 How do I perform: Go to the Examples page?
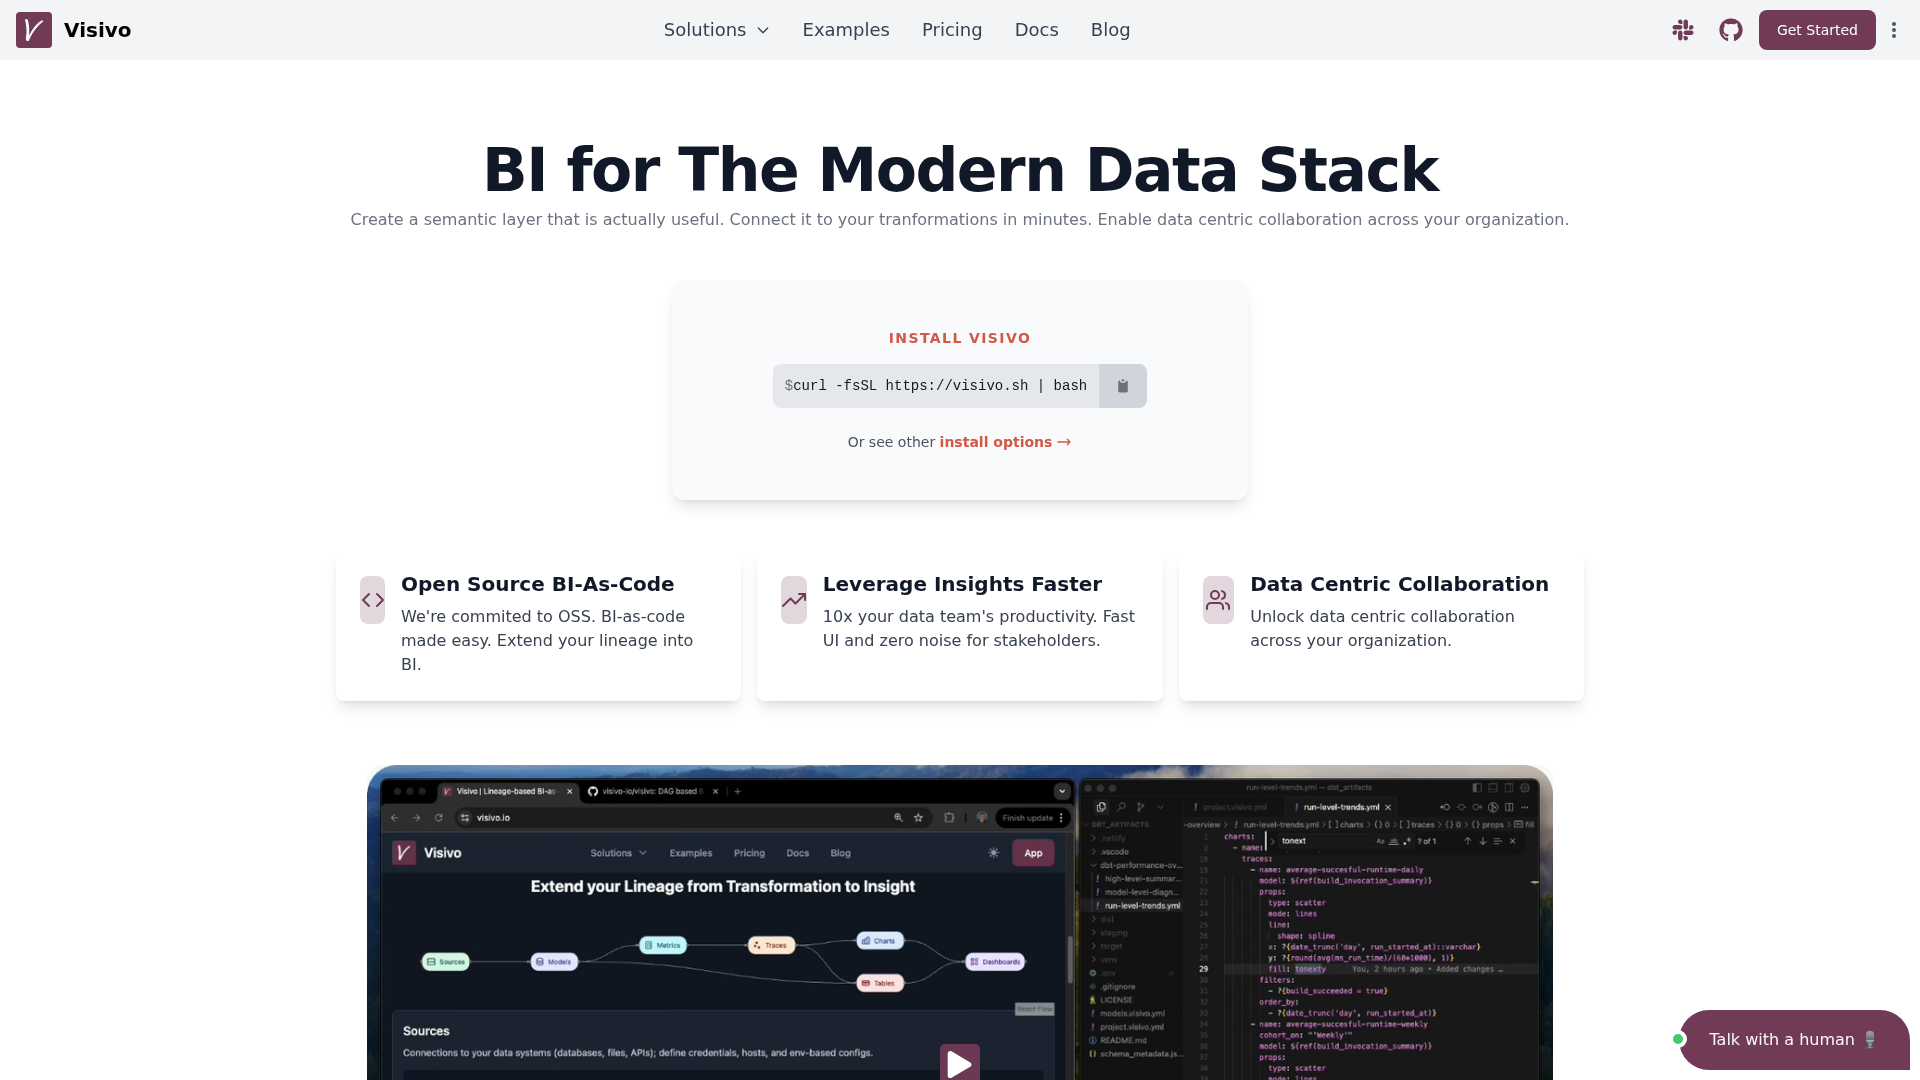846,30
